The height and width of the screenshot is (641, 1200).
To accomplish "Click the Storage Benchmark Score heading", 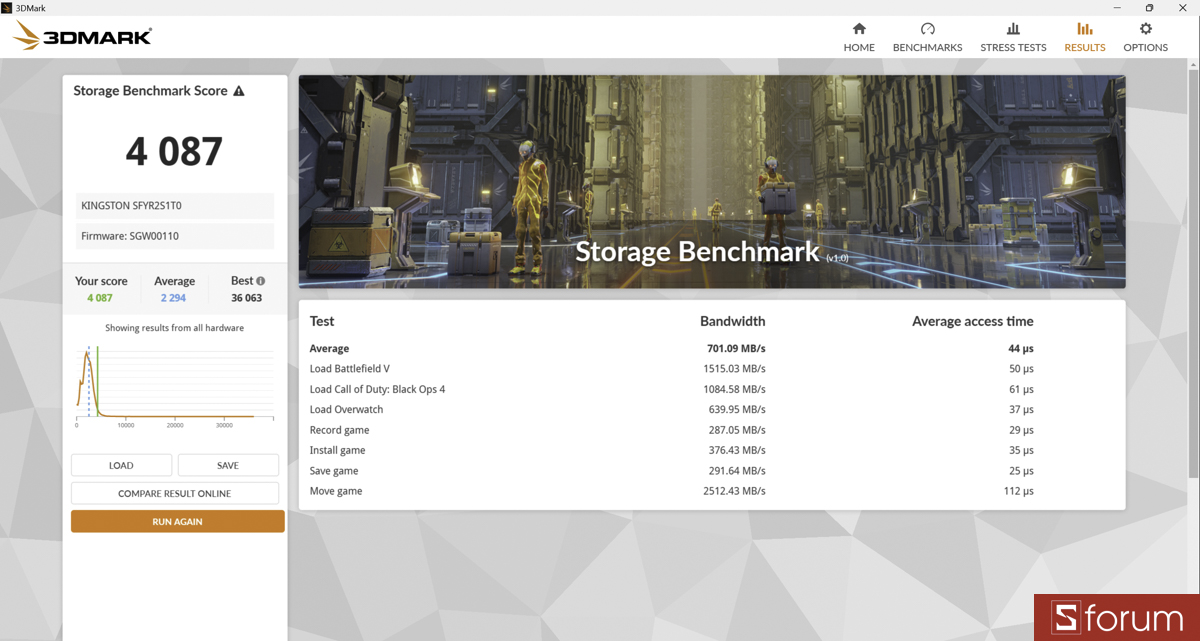I will [x=150, y=91].
